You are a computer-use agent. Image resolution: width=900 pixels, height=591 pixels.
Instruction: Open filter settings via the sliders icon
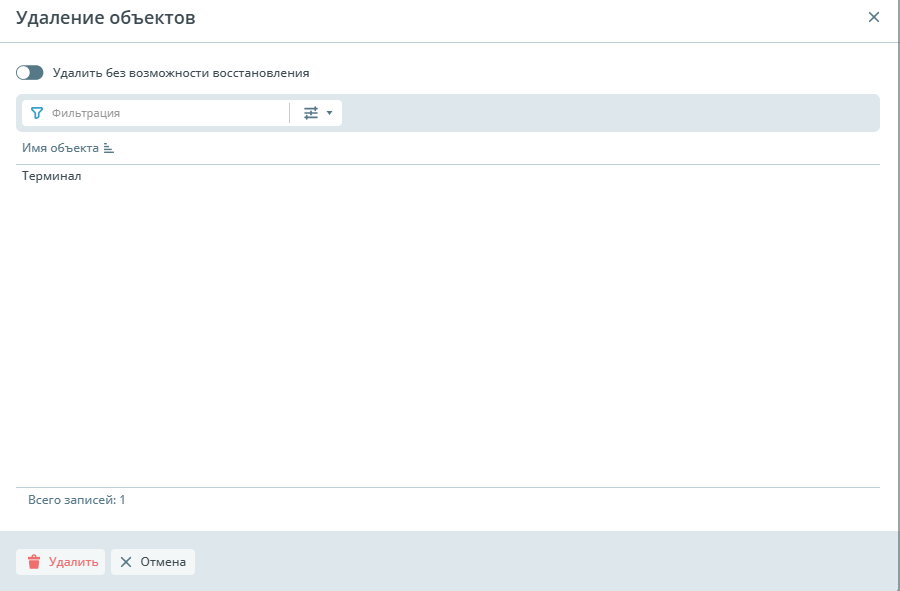[x=310, y=113]
